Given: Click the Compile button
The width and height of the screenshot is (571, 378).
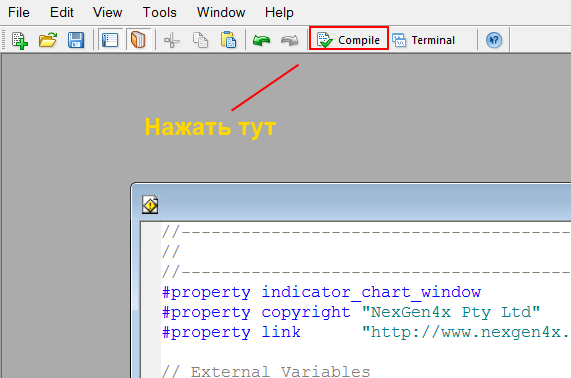Looking at the screenshot, I should tap(348, 40).
